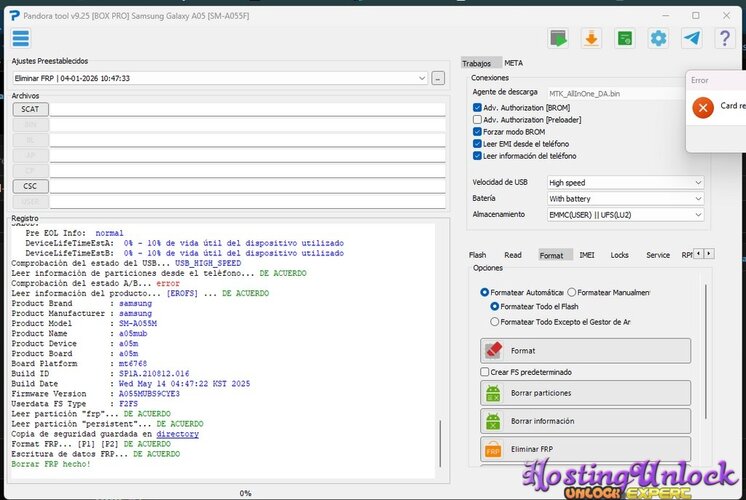Click the orange FRP lock icon
The width and height of the screenshot is (746, 500).
[493, 449]
